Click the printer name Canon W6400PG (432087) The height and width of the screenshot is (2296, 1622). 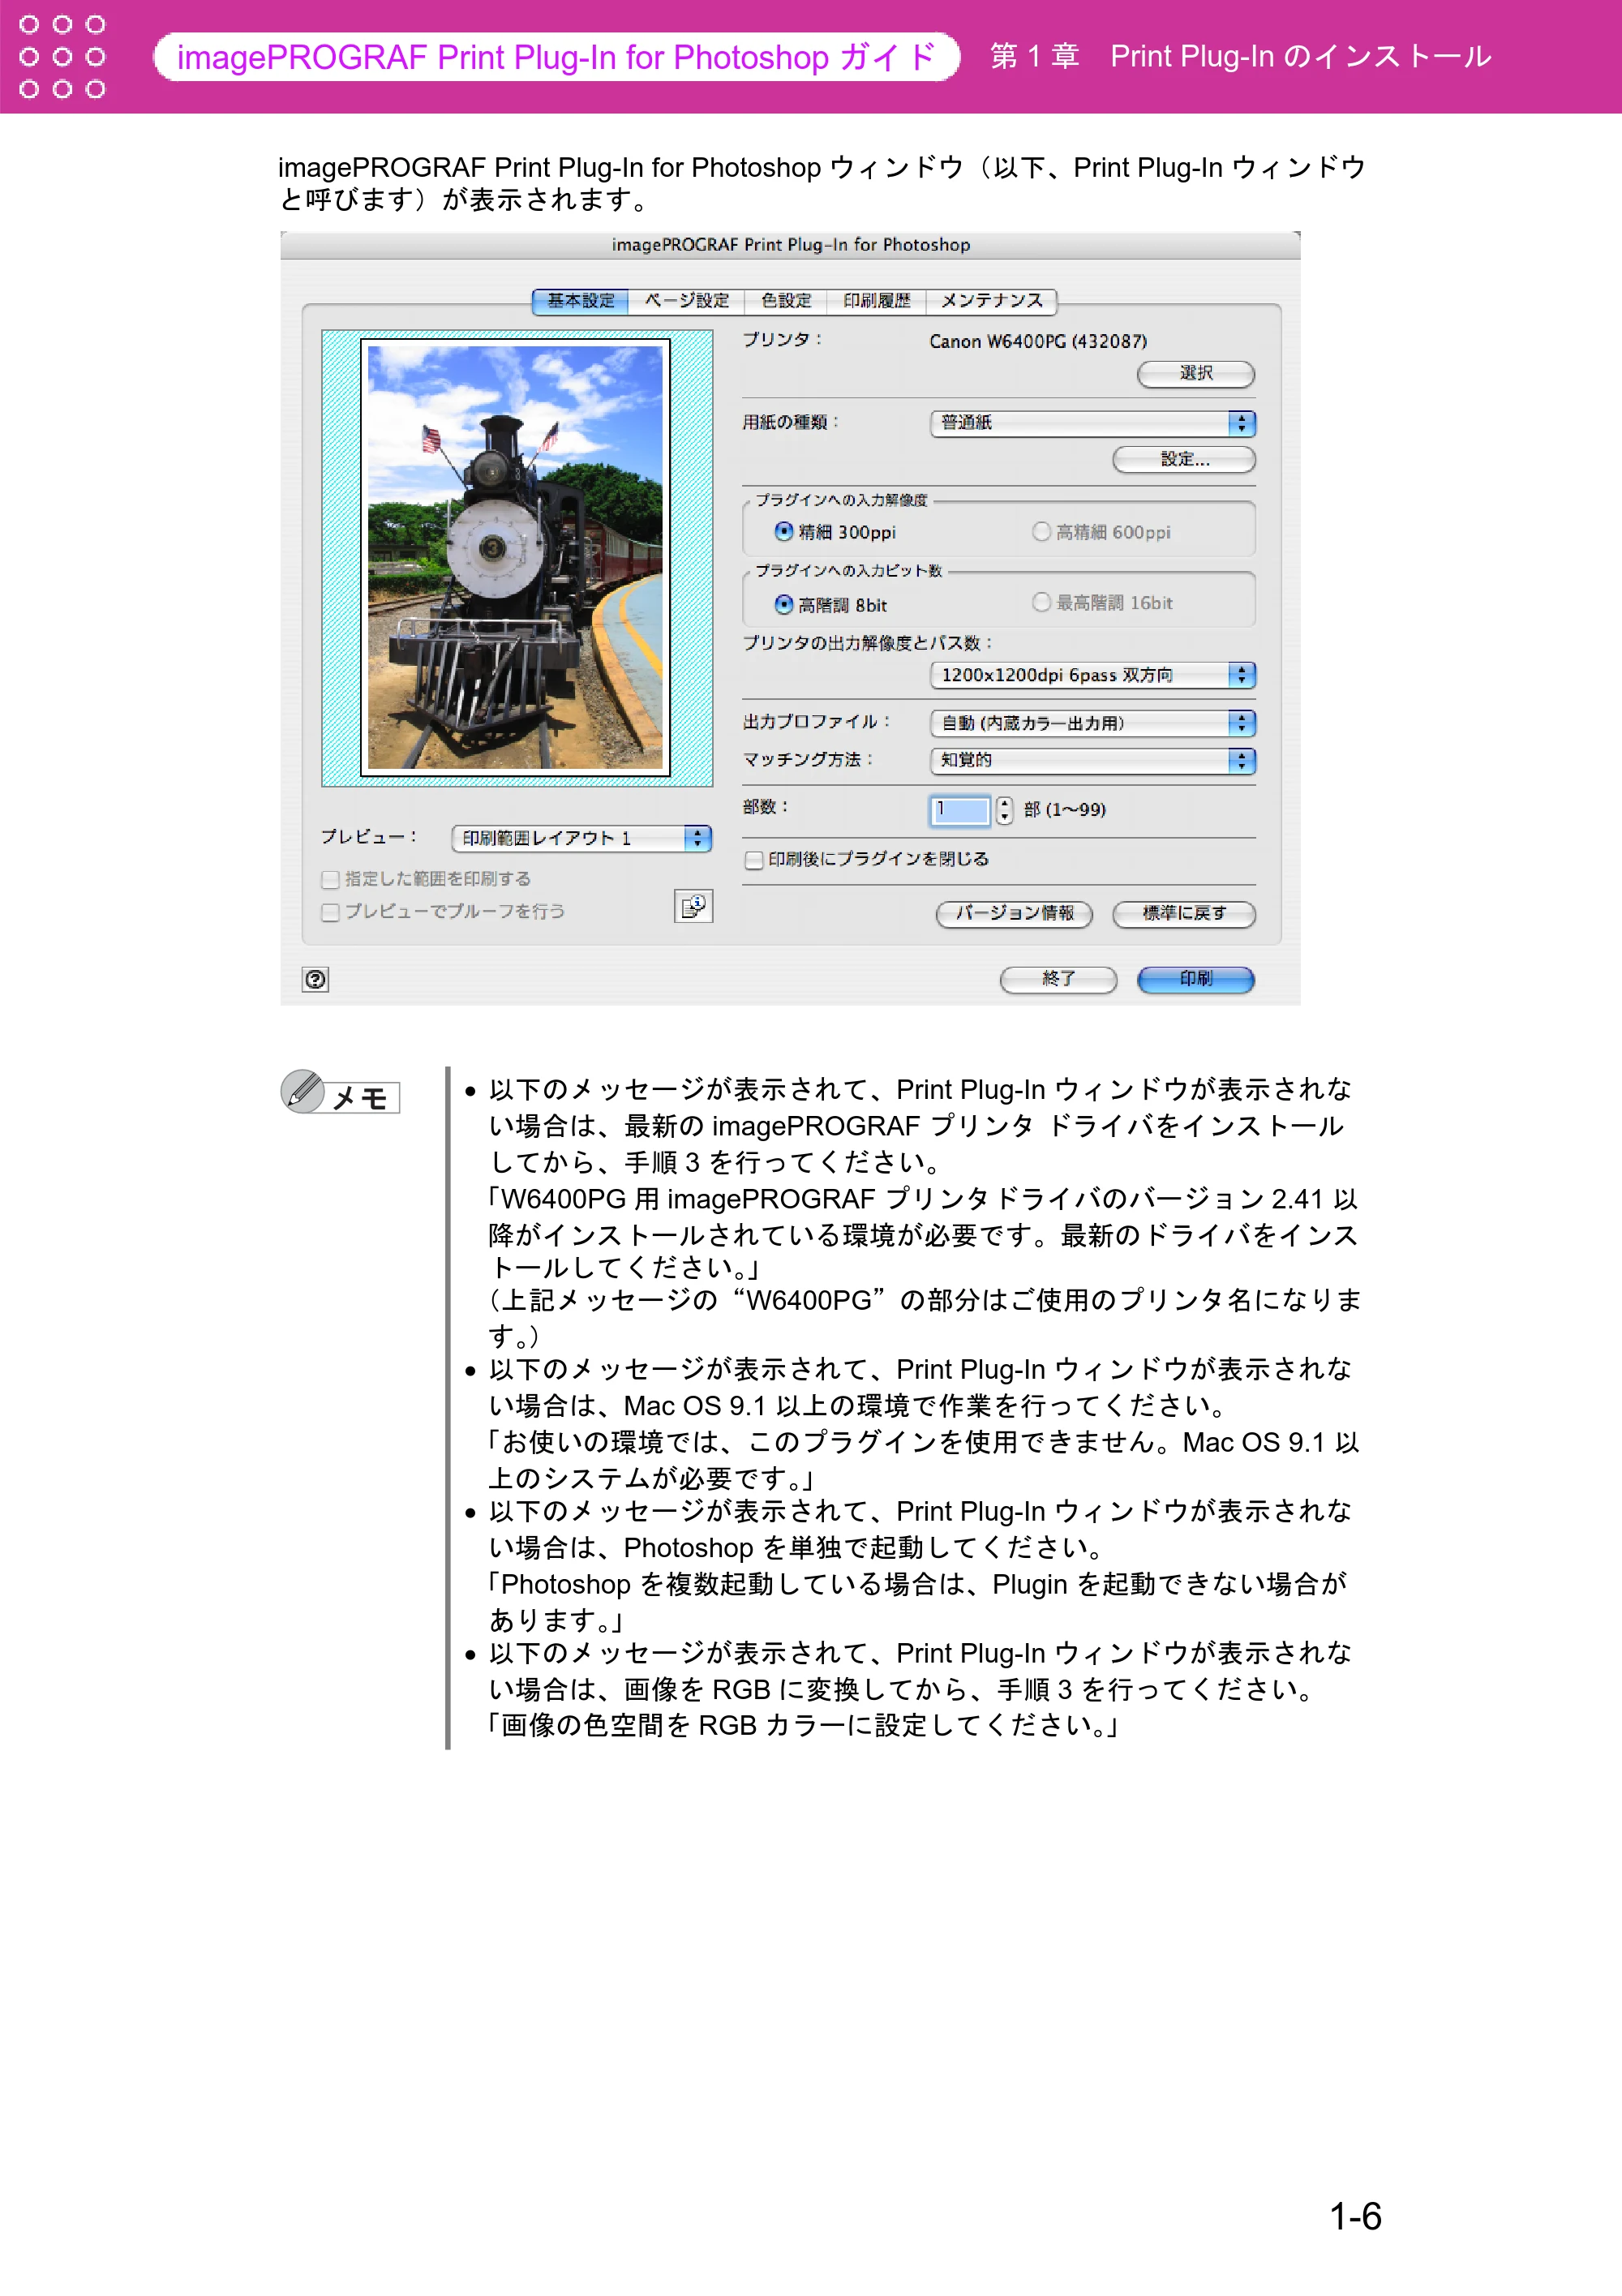point(1038,342)
